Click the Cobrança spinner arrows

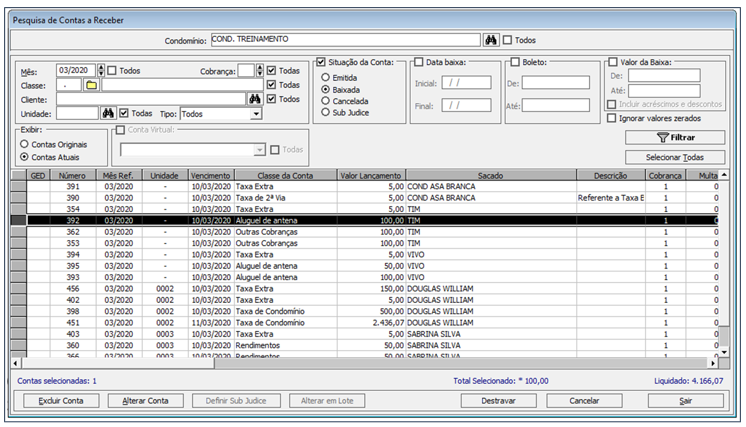(259, 71)
